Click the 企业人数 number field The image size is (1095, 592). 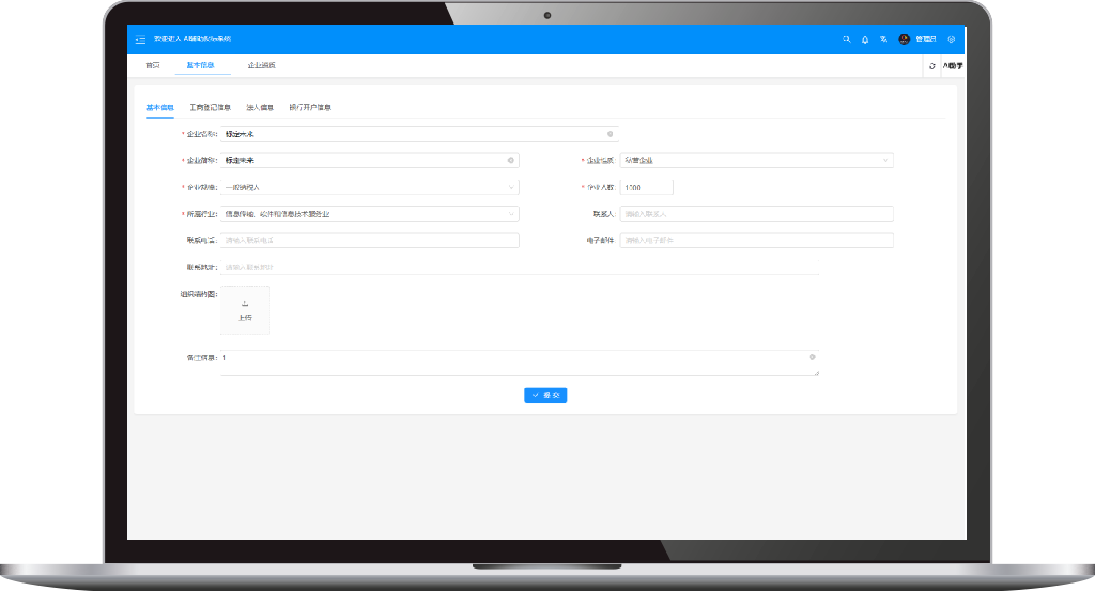[647, 187]
